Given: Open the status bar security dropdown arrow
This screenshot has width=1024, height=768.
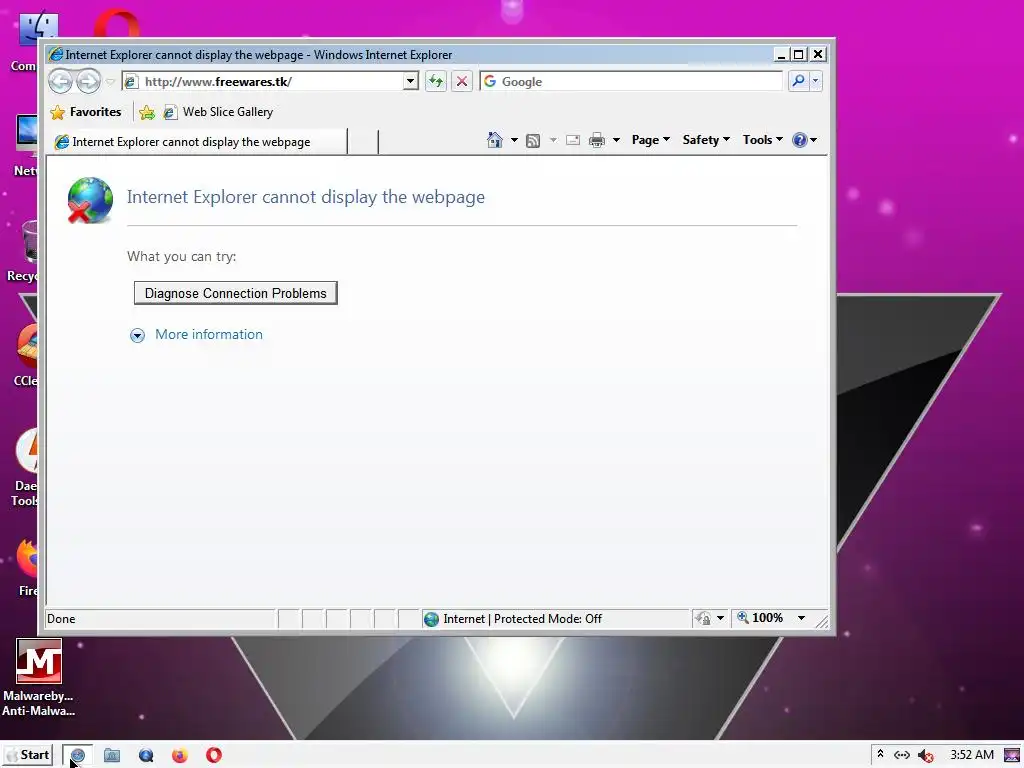Looking at the screenshot, I should click(x=720, y=618).
